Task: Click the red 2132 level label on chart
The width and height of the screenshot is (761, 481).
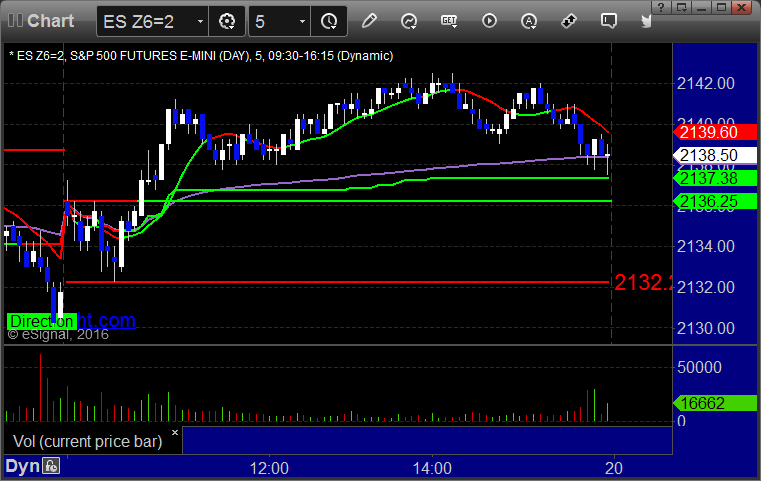Action: 643,282
